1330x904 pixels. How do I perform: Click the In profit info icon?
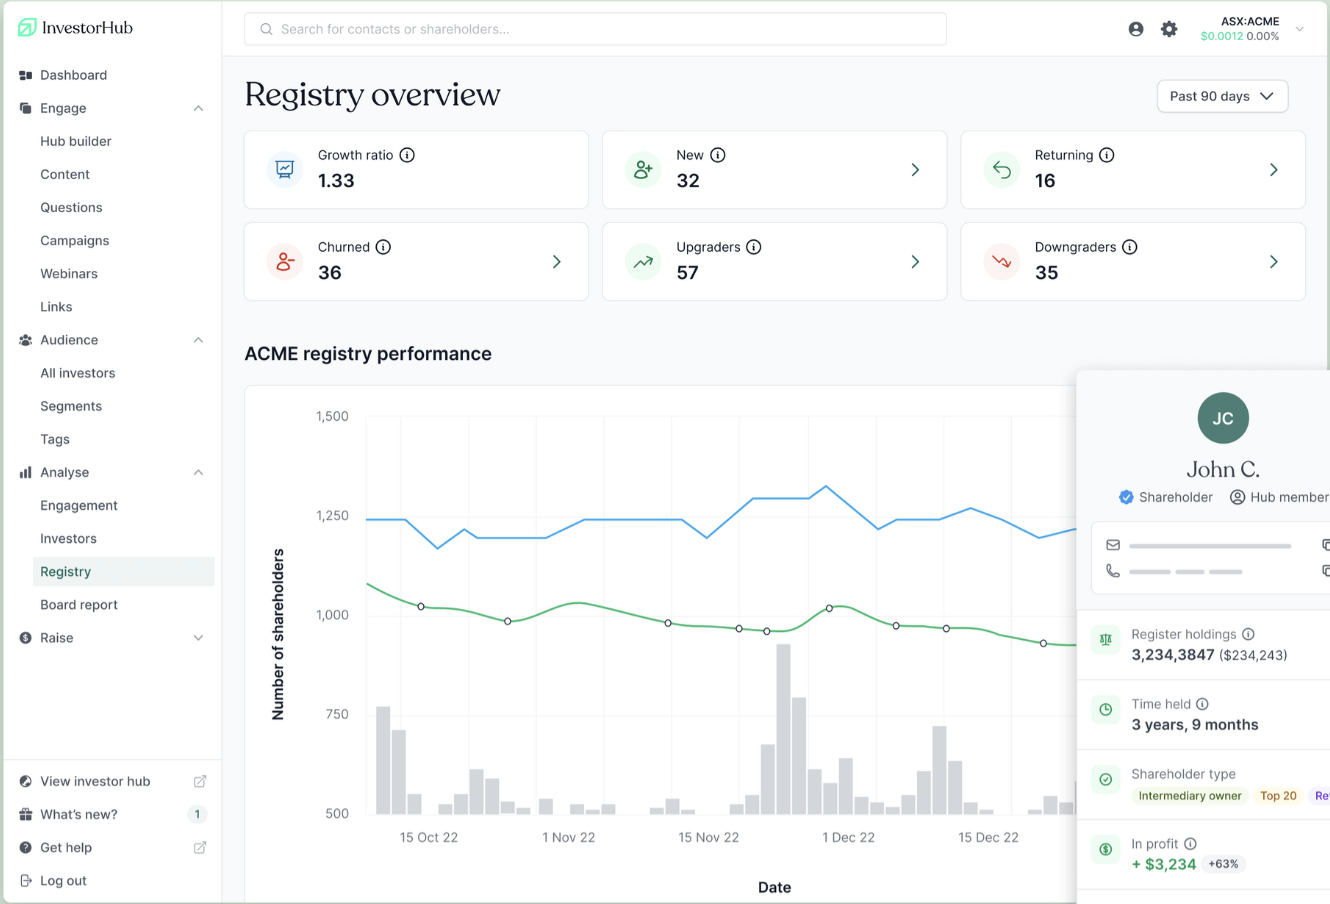[1190, 844]
